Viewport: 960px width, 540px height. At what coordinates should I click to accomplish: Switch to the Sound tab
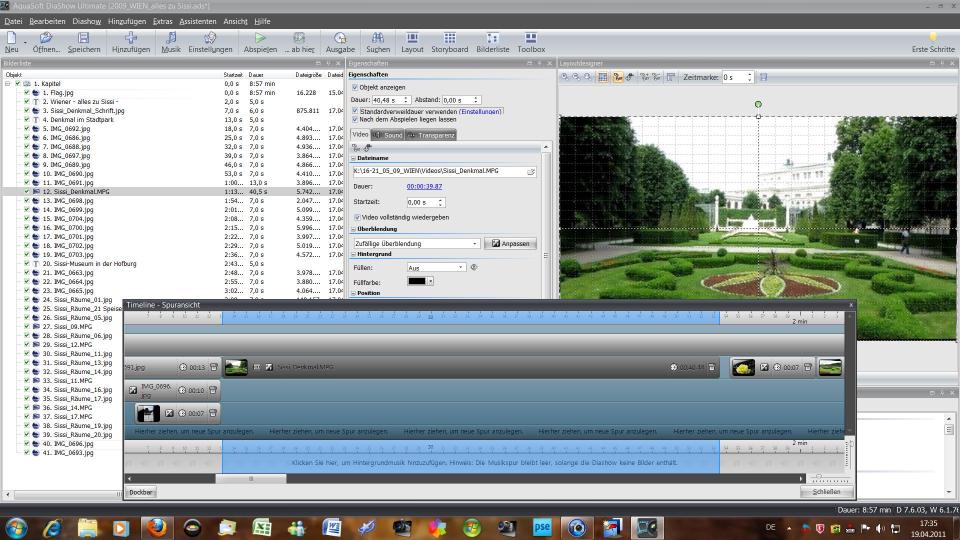click(x=387, y=135)
